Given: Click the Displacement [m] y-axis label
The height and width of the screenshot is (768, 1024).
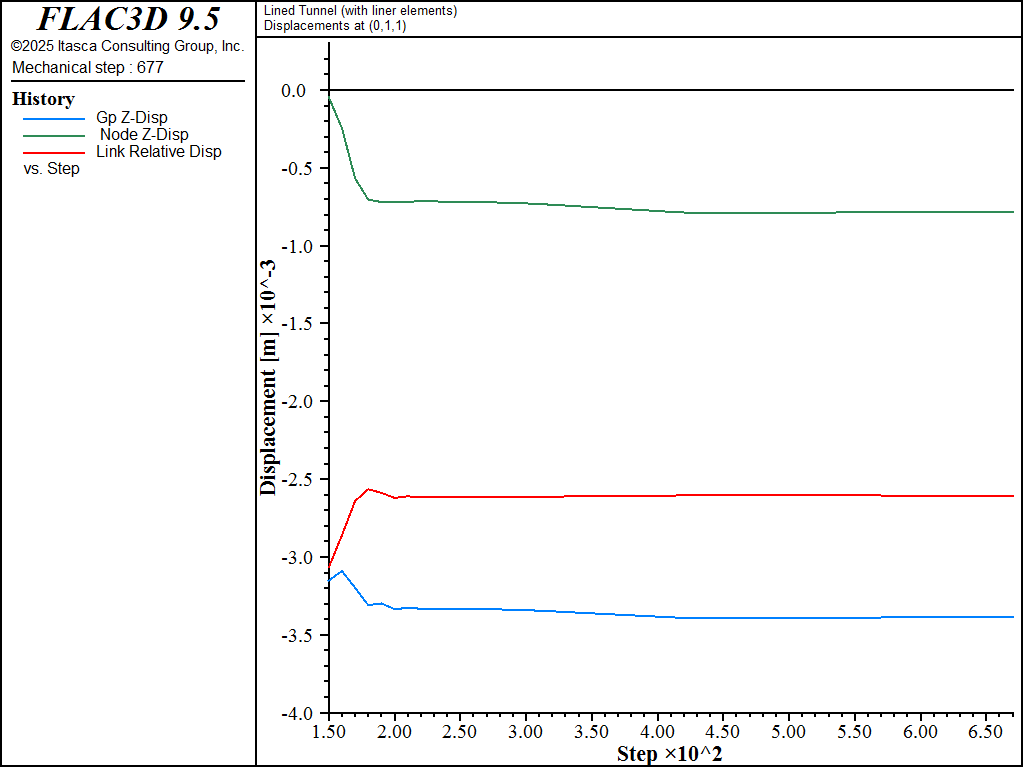Looking at the screenshot, I should (268, 378).
